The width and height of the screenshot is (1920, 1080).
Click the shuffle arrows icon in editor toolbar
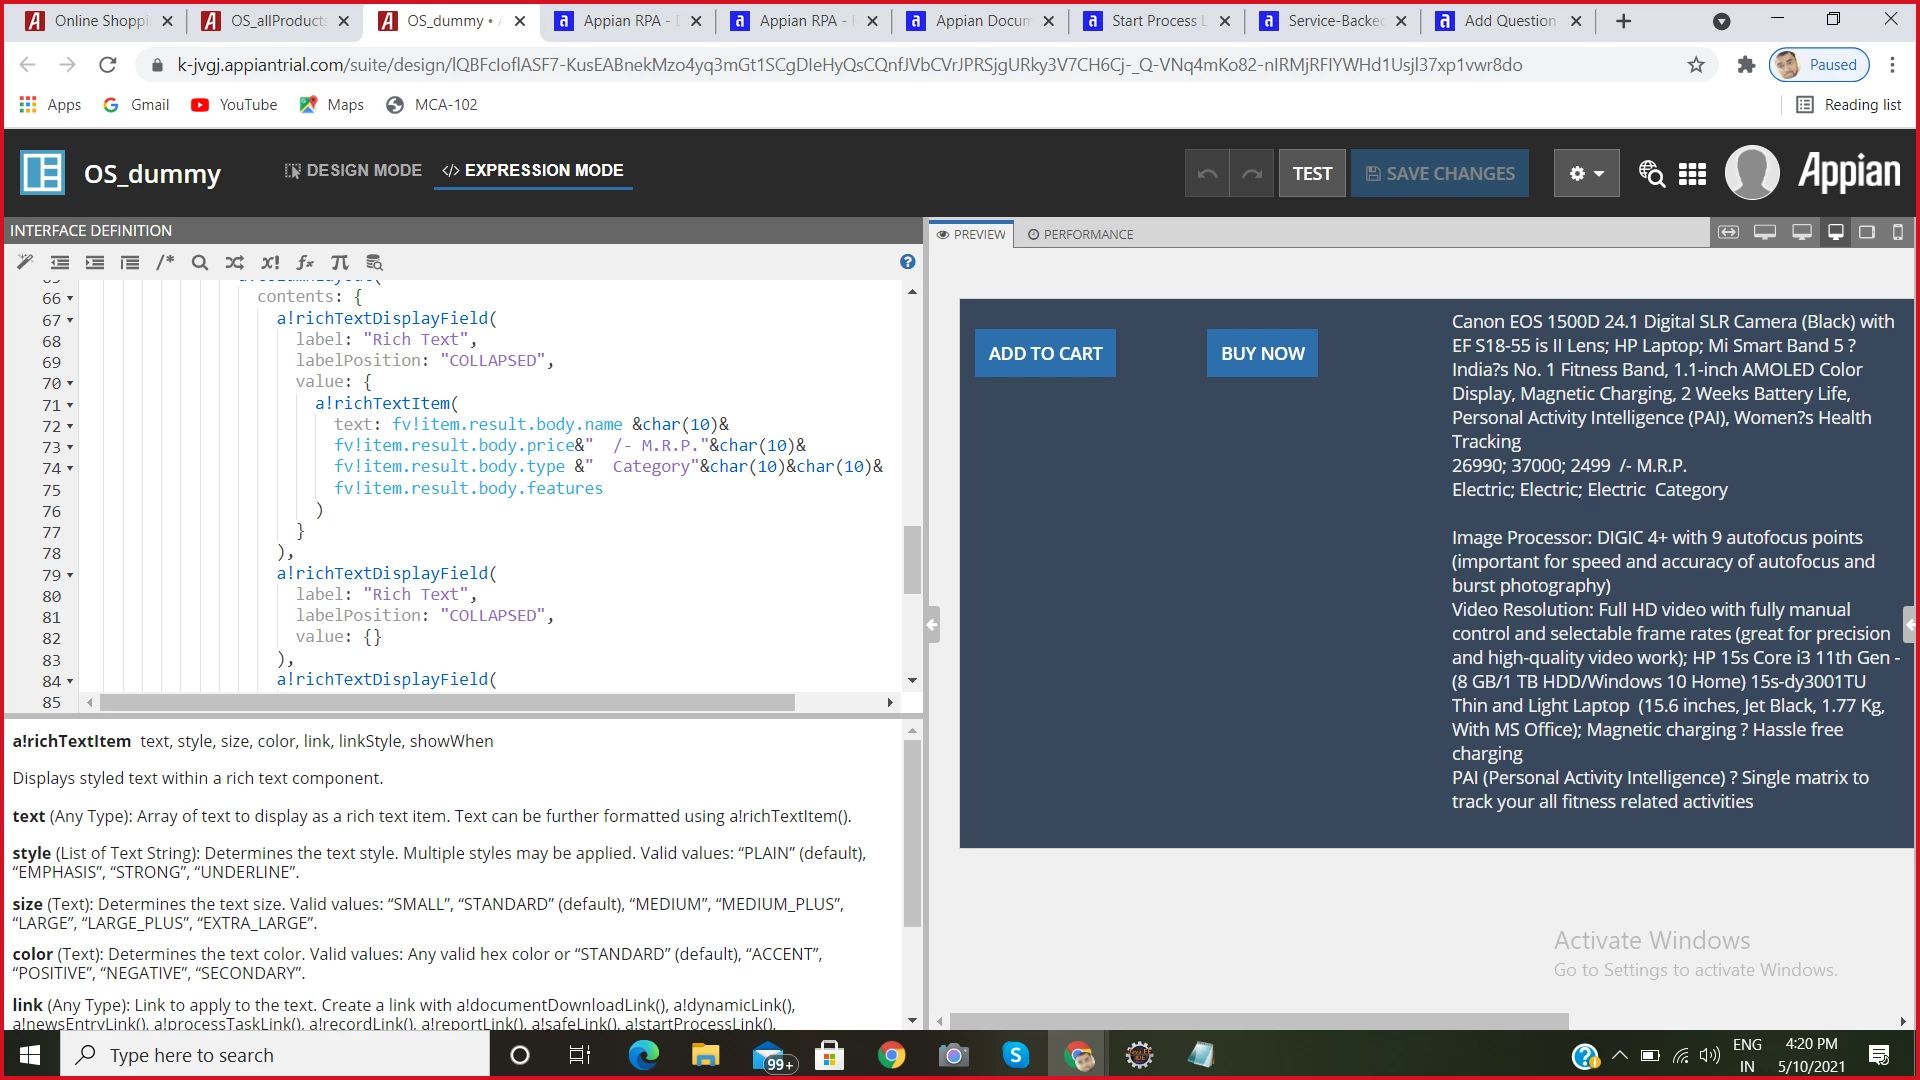235,262
